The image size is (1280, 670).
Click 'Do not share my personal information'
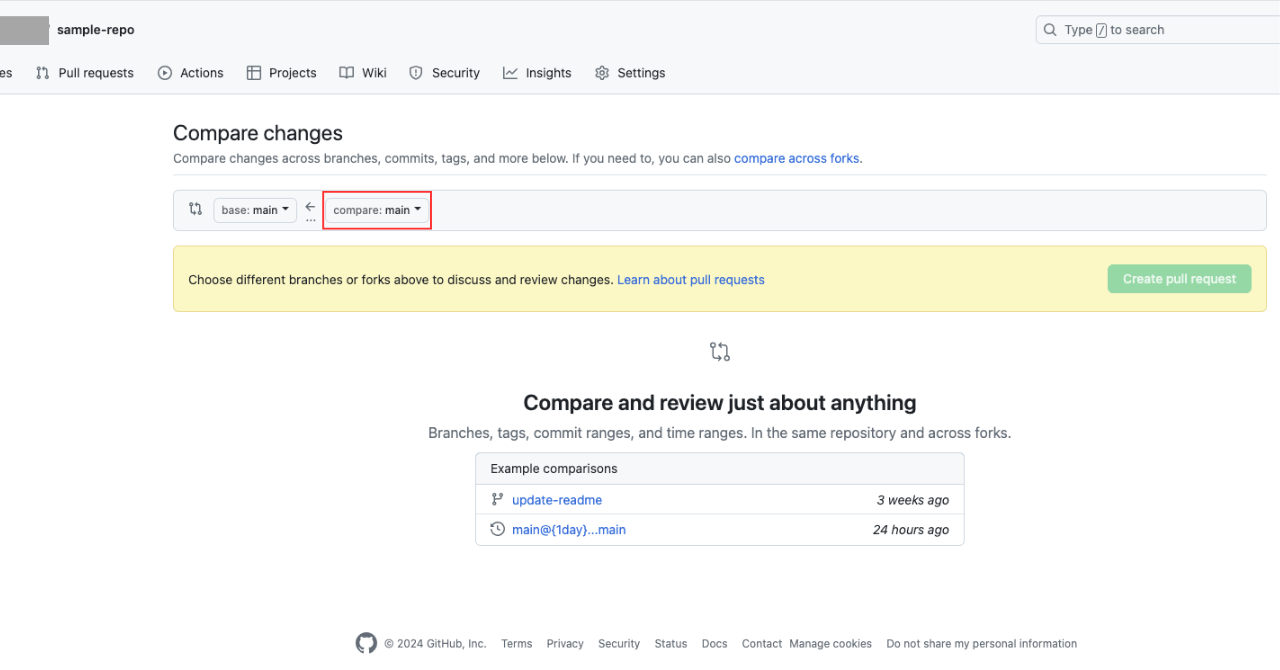click(x=982, y=644)
